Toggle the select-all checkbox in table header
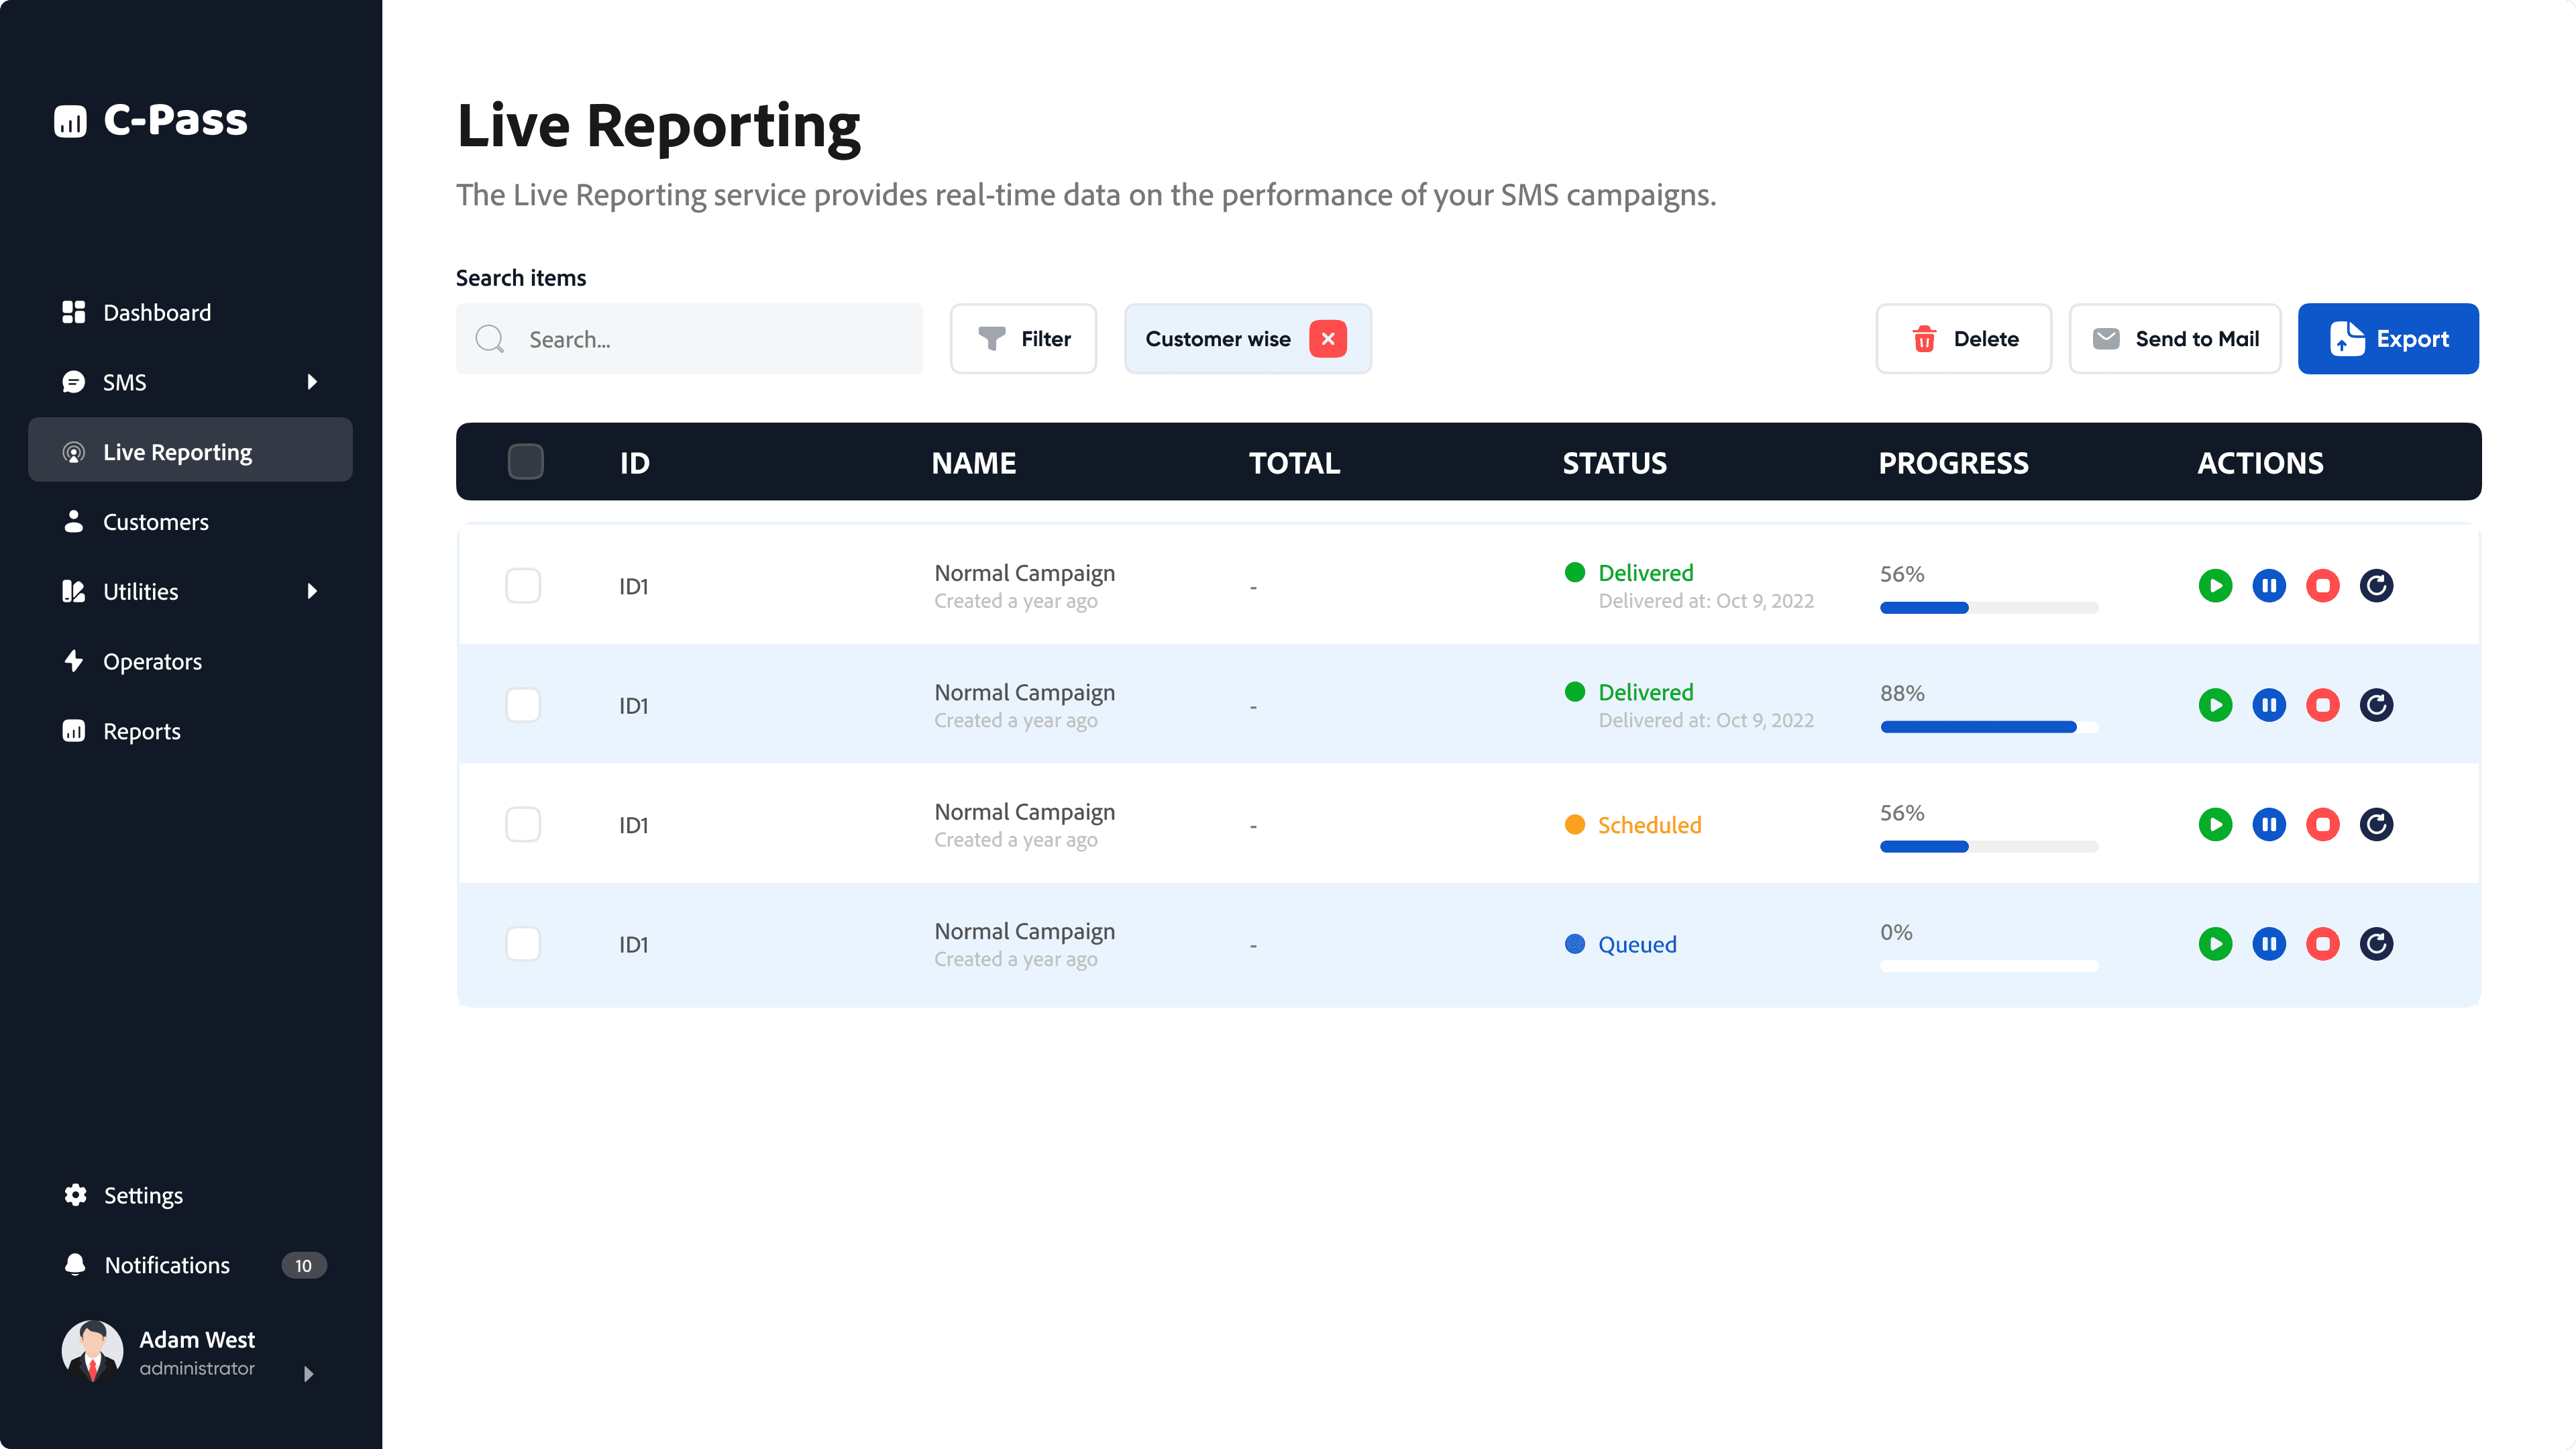The image size is (2576, 1449). (x=525, y=462)
